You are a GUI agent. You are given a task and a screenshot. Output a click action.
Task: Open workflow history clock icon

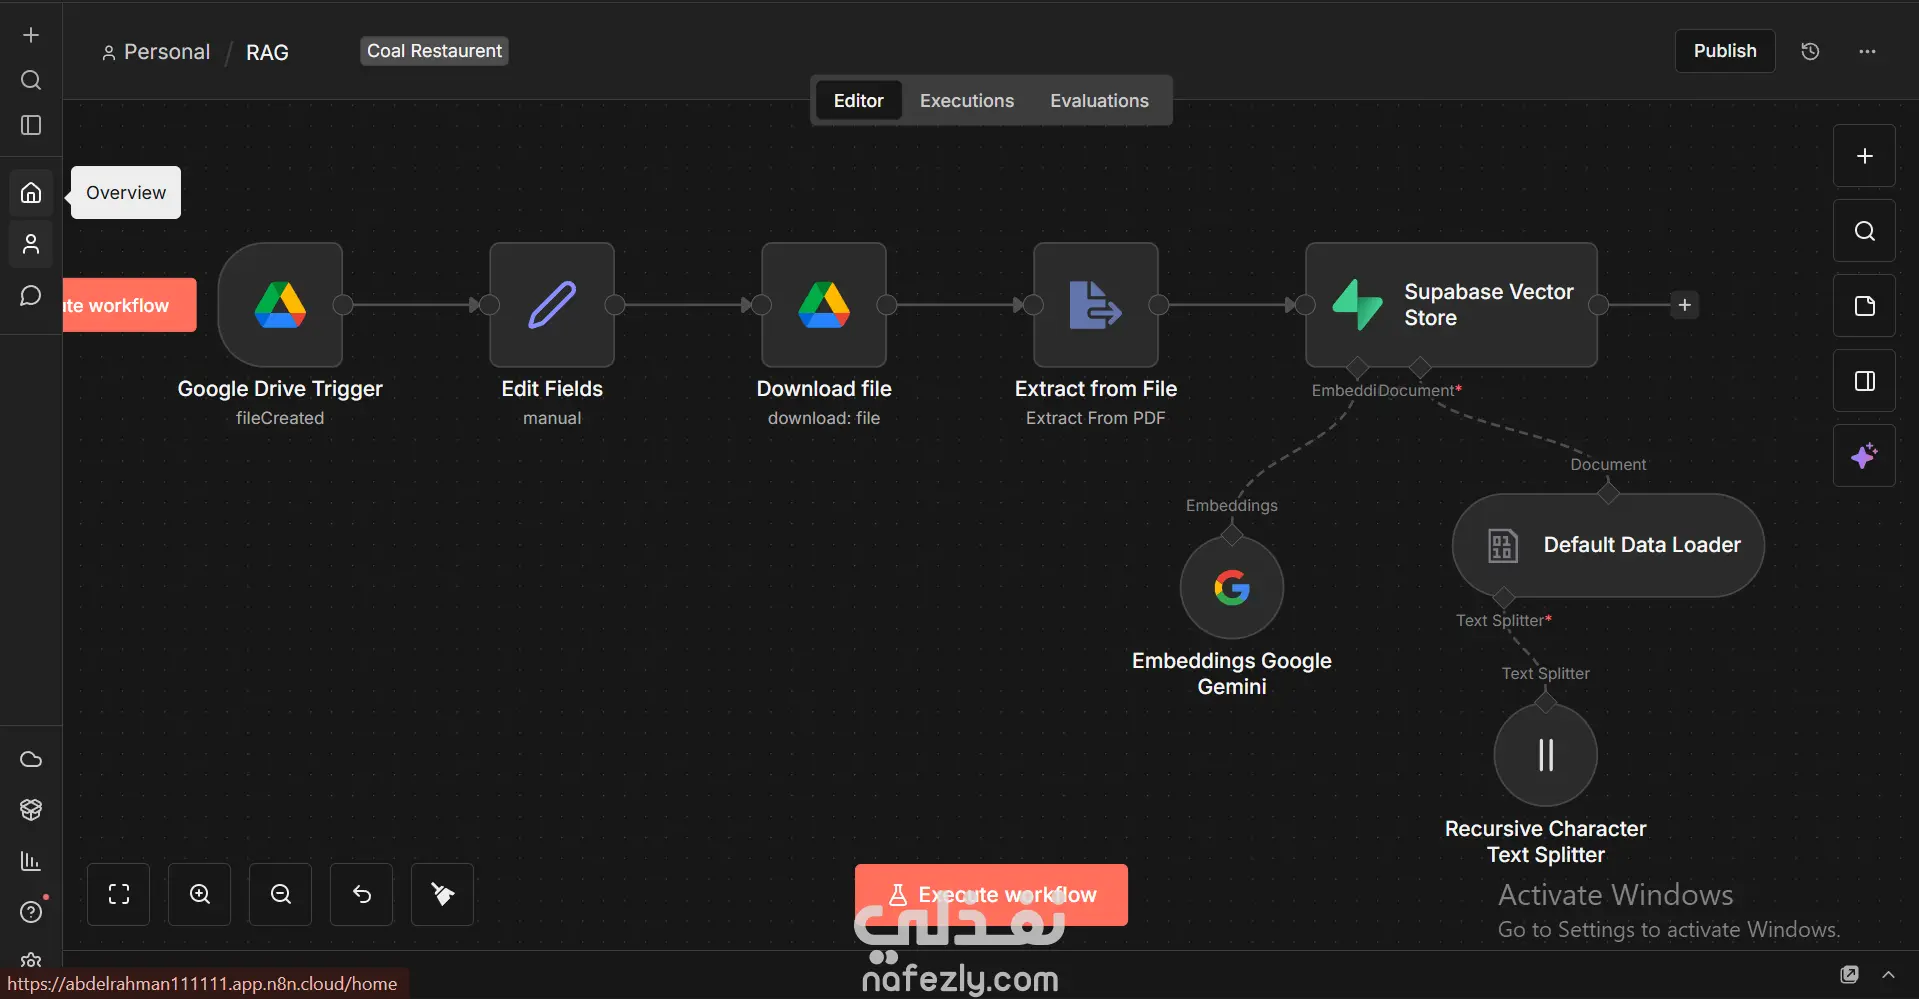1810,51
